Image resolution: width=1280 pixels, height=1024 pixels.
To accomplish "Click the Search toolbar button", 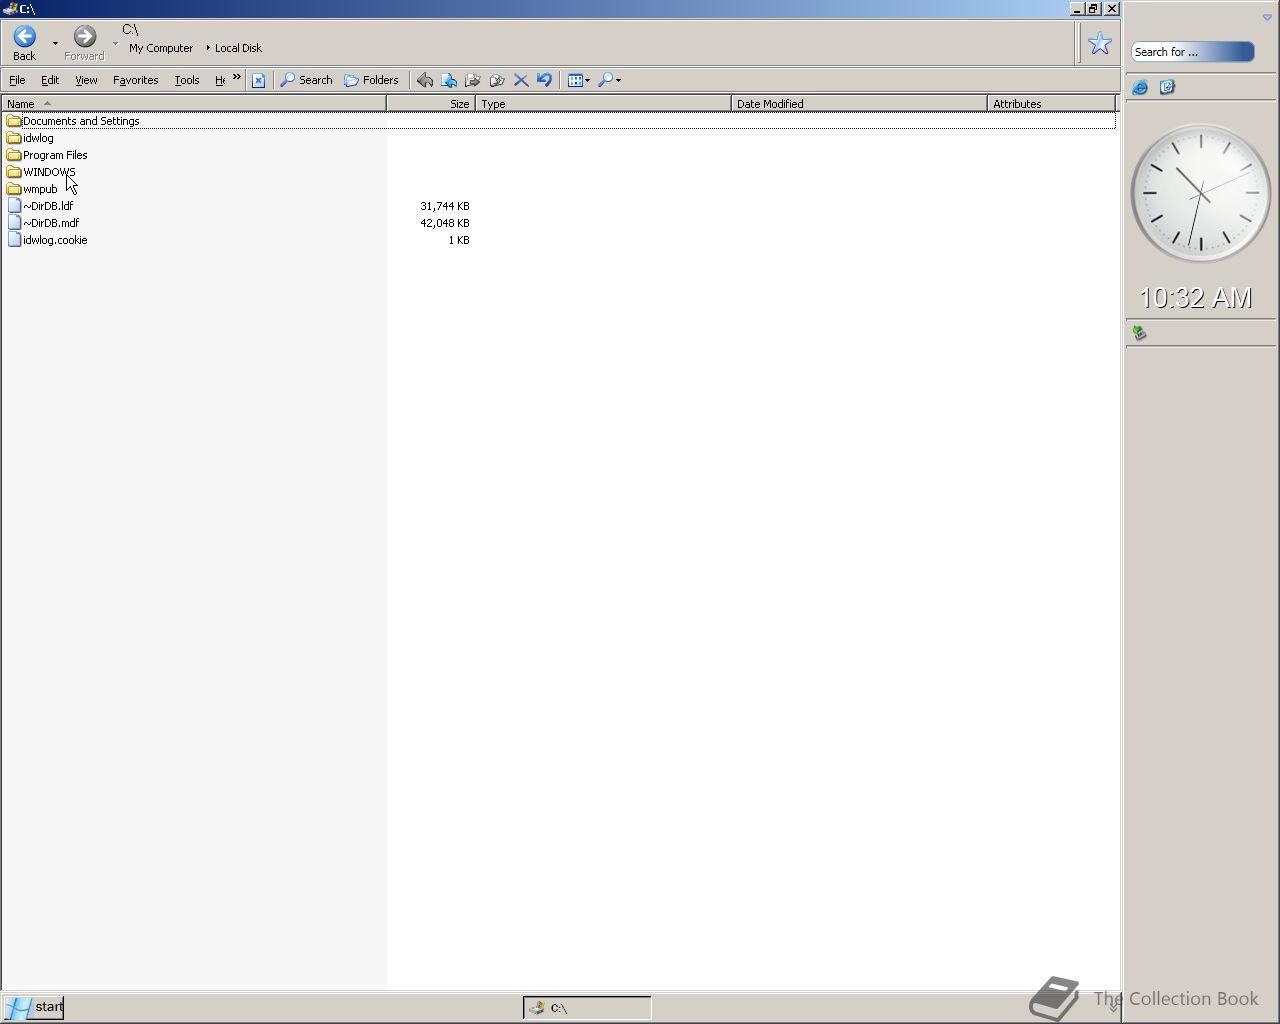I will tap(306, 80).
